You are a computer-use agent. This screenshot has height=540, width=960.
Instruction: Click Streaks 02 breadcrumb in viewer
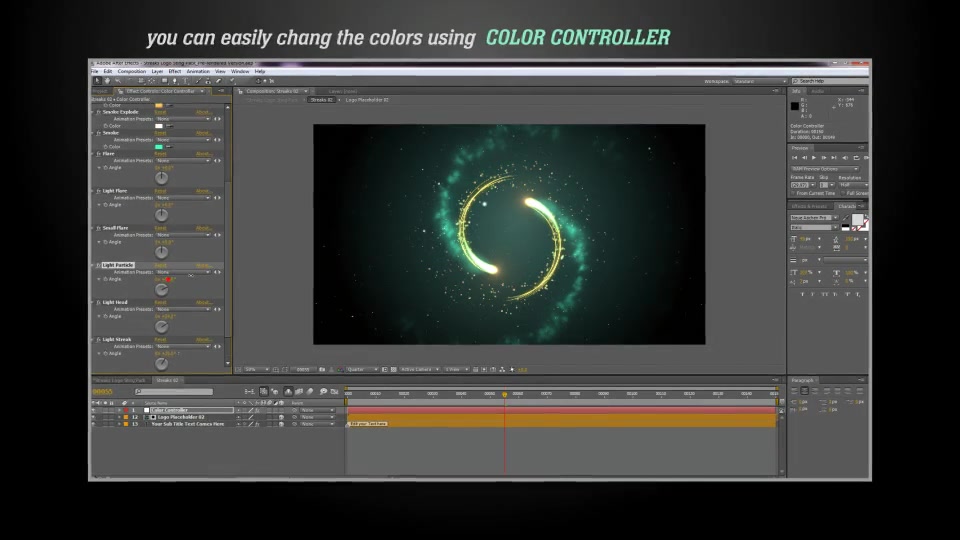click(321, 100)
